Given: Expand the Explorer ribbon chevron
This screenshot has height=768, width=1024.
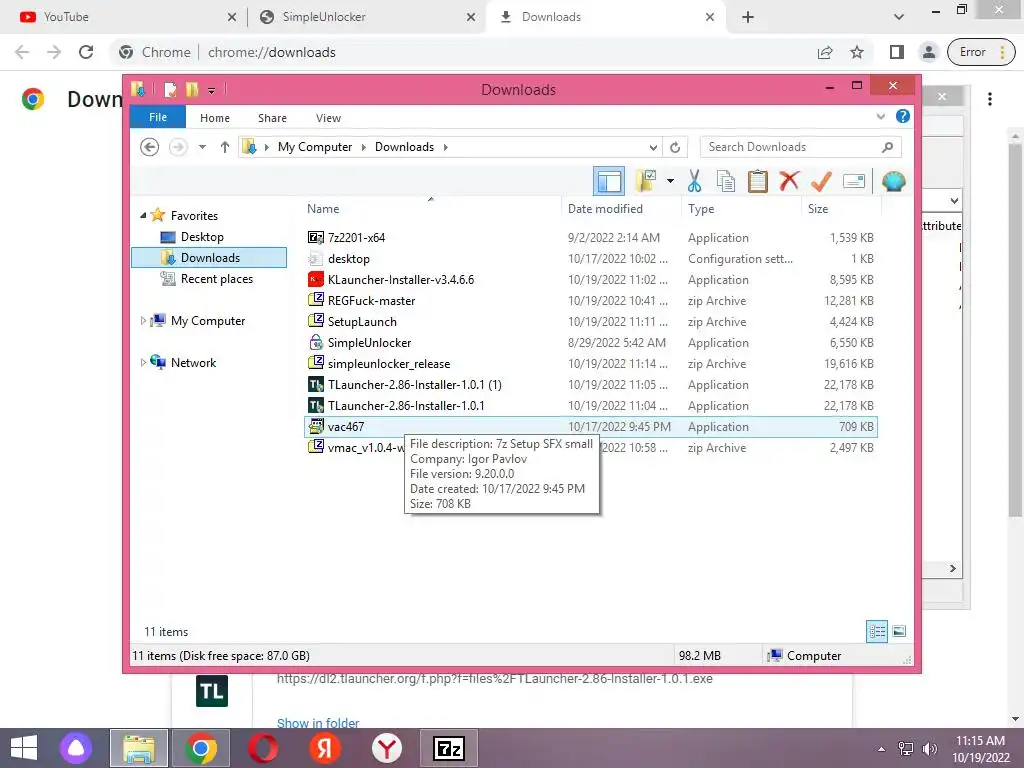Looking at the screenshot, I should 880,116.
